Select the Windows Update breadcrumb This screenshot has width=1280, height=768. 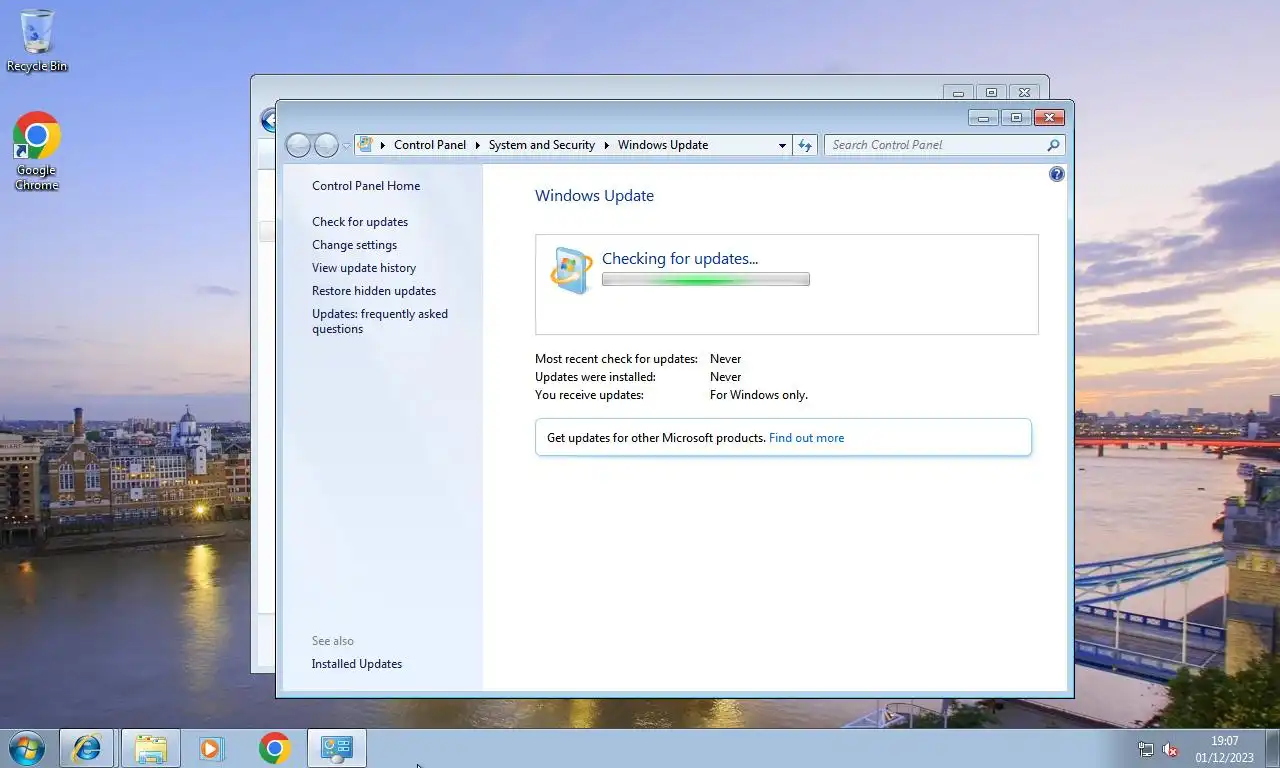663,145
